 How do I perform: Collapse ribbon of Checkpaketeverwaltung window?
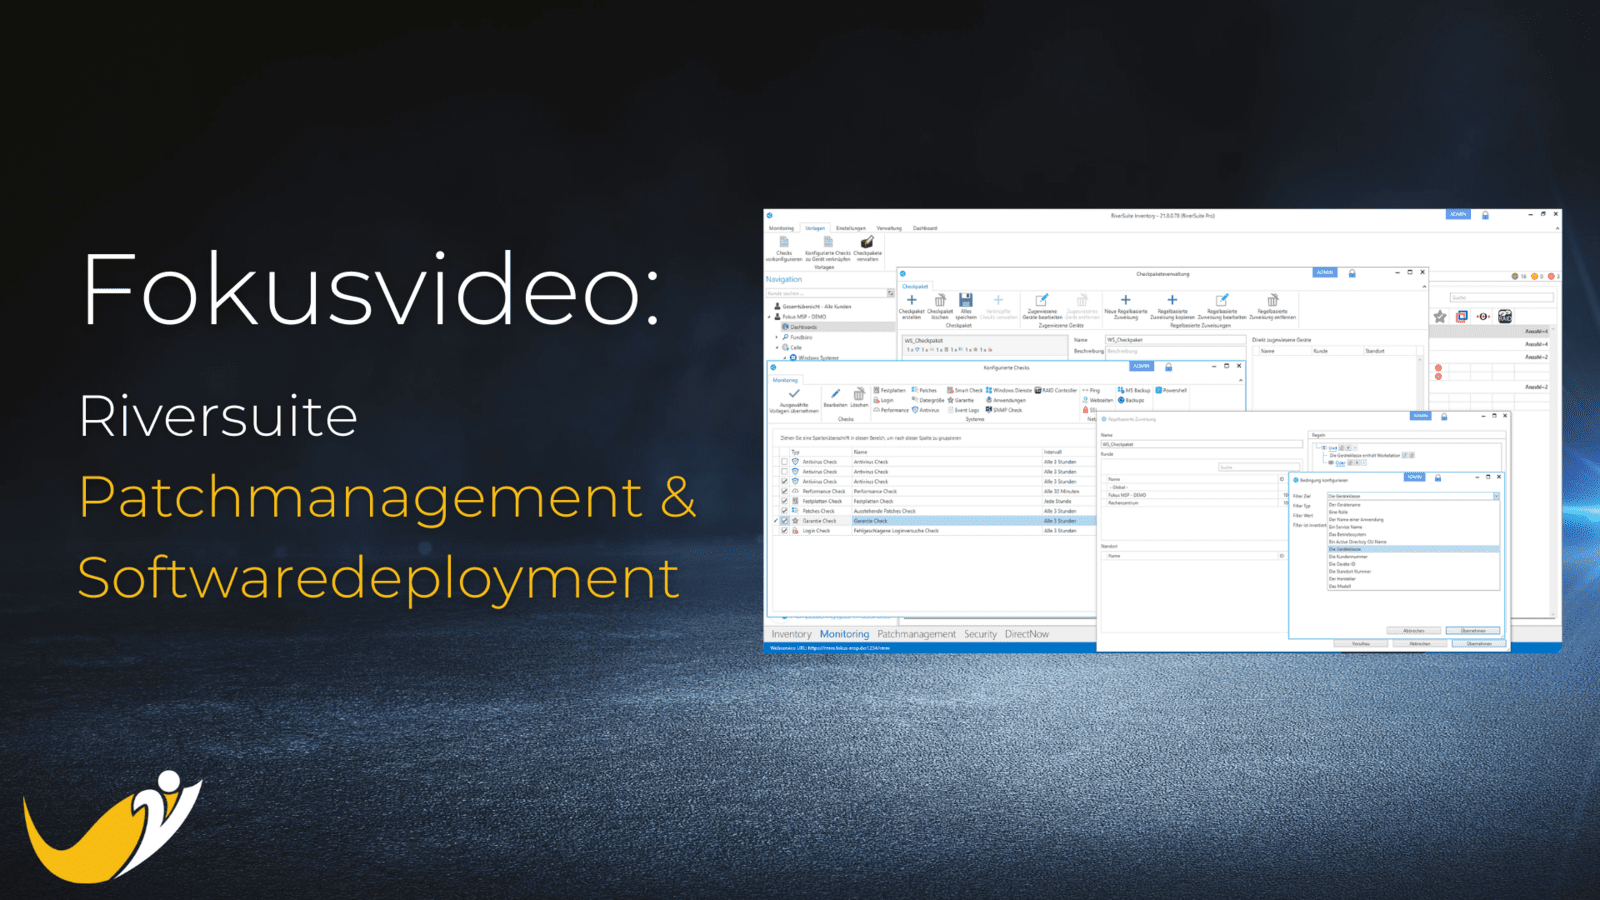coord(1424,286)
